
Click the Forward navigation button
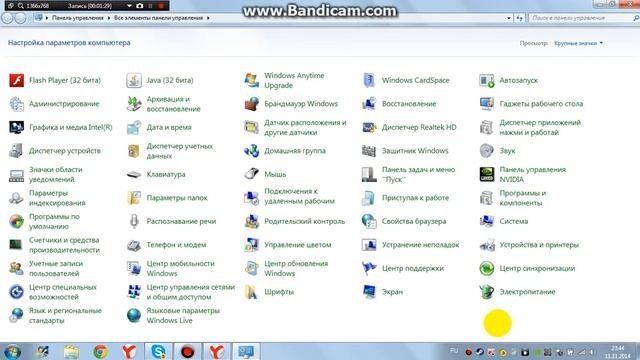click(20, 18)
